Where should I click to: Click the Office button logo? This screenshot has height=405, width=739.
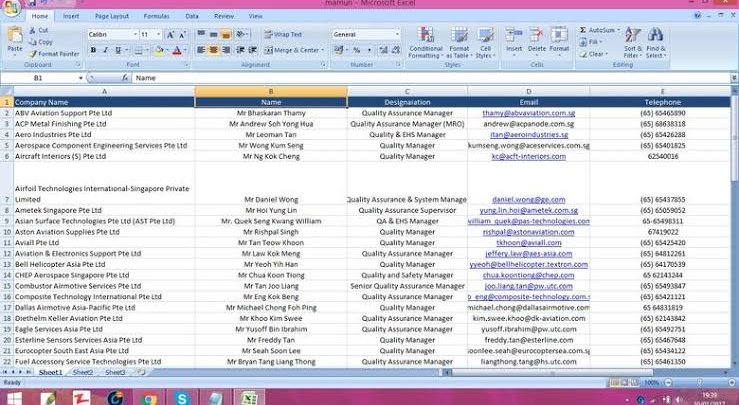[10, 8]
